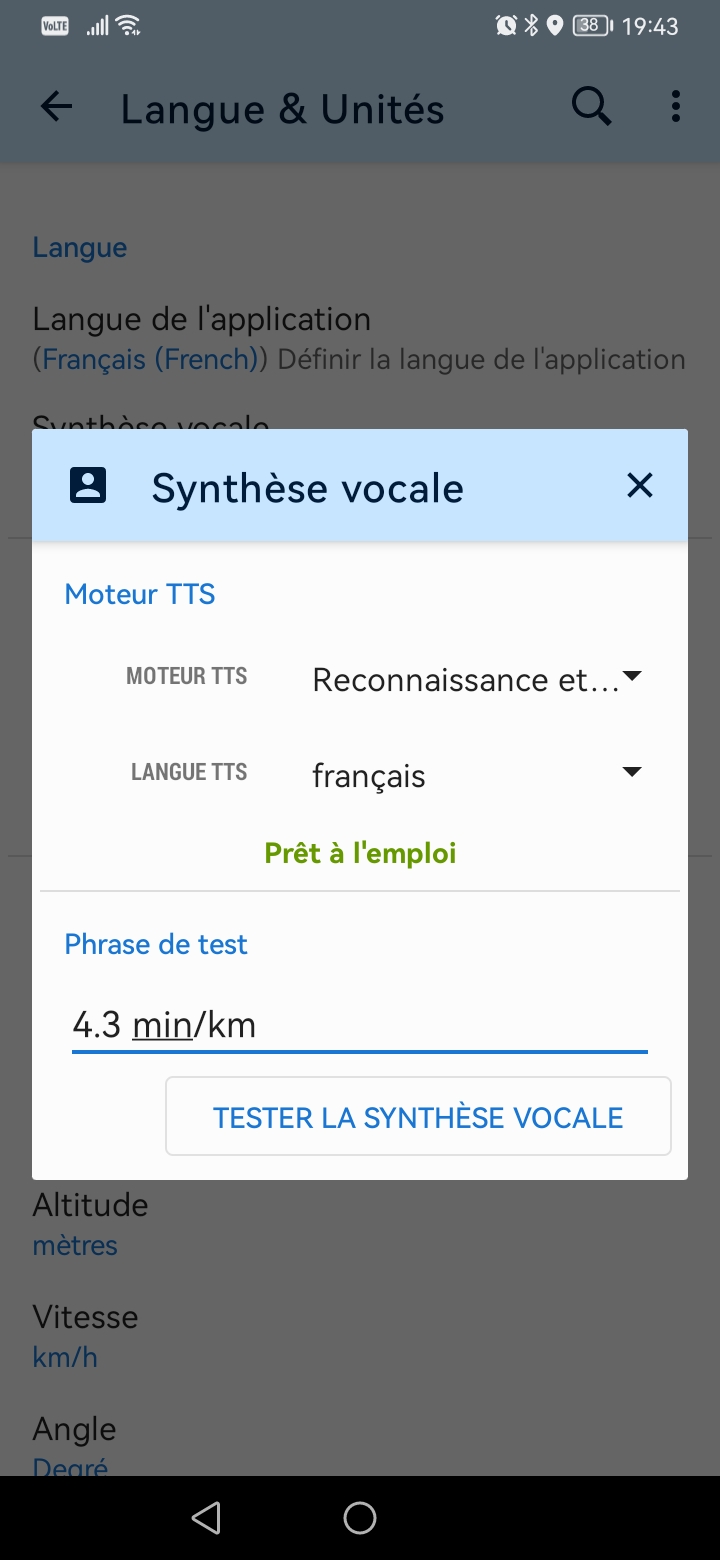
Task: Close the Synthèse vocale dialog
Action: point(639,486)
